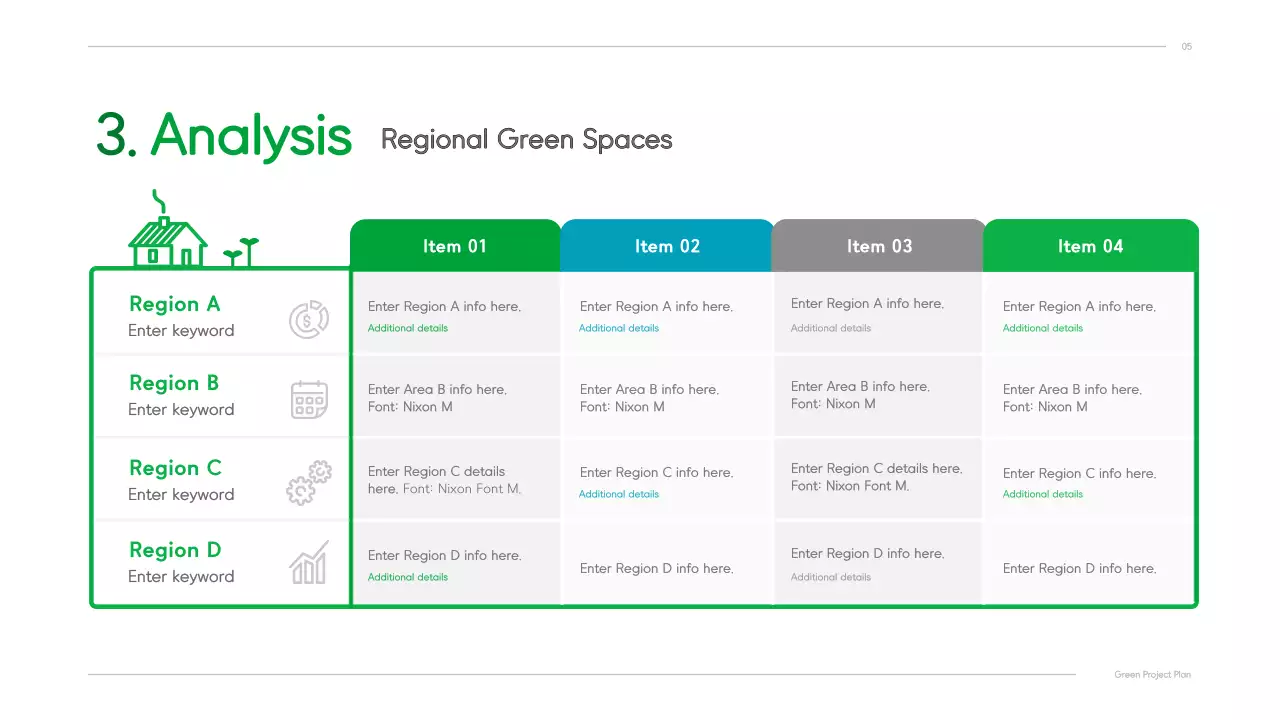Select the Green Project Plan footer text
The image size is (1280, 720).
point(1152,674)
